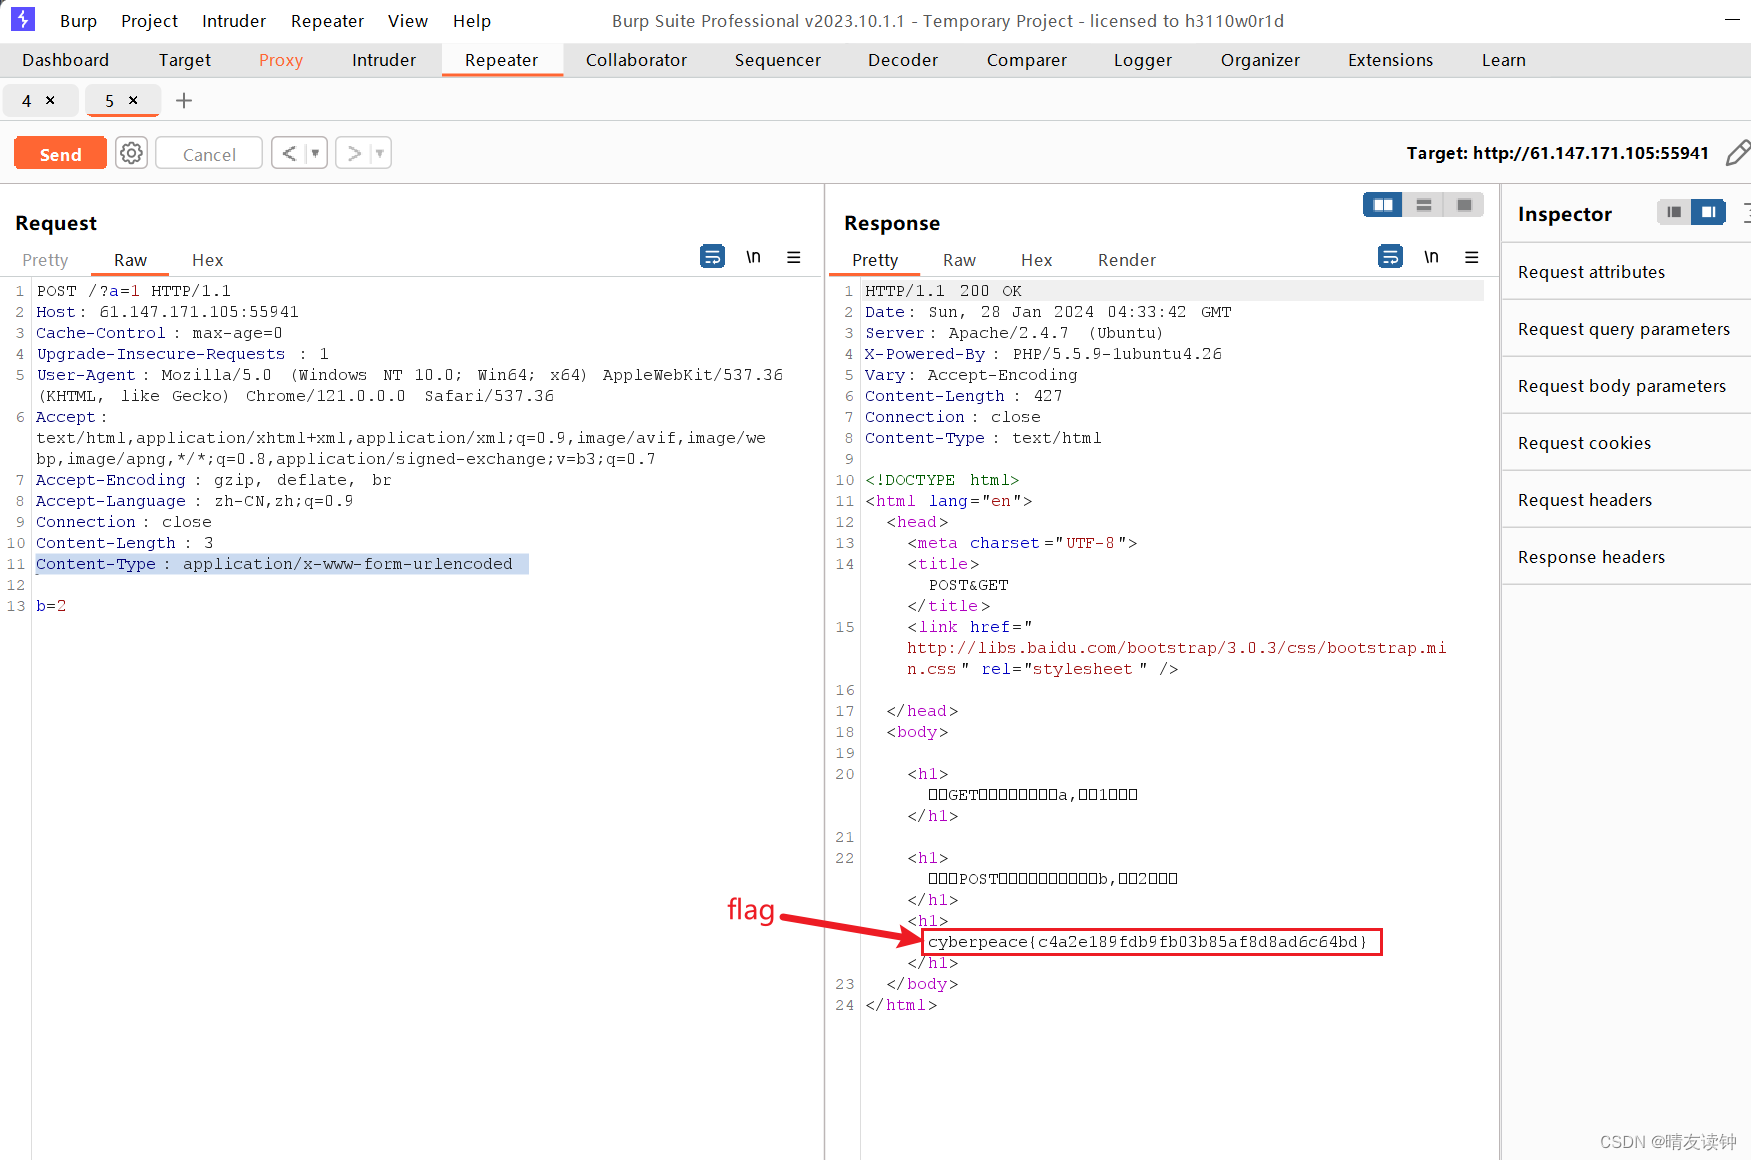Viewport: 1751px width, 1160px height.
Task: Go to next request in history
Action: (x=353, y=153)
